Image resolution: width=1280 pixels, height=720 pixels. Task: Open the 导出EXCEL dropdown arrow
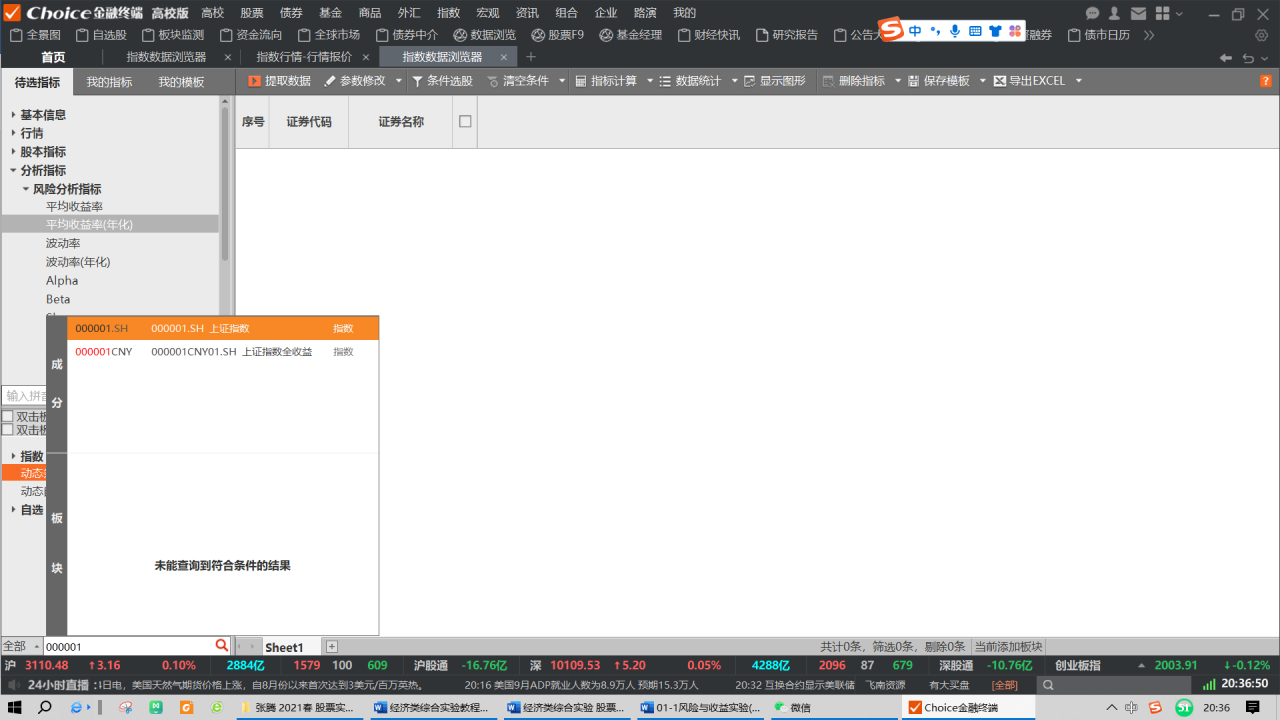coord(1079,81)
